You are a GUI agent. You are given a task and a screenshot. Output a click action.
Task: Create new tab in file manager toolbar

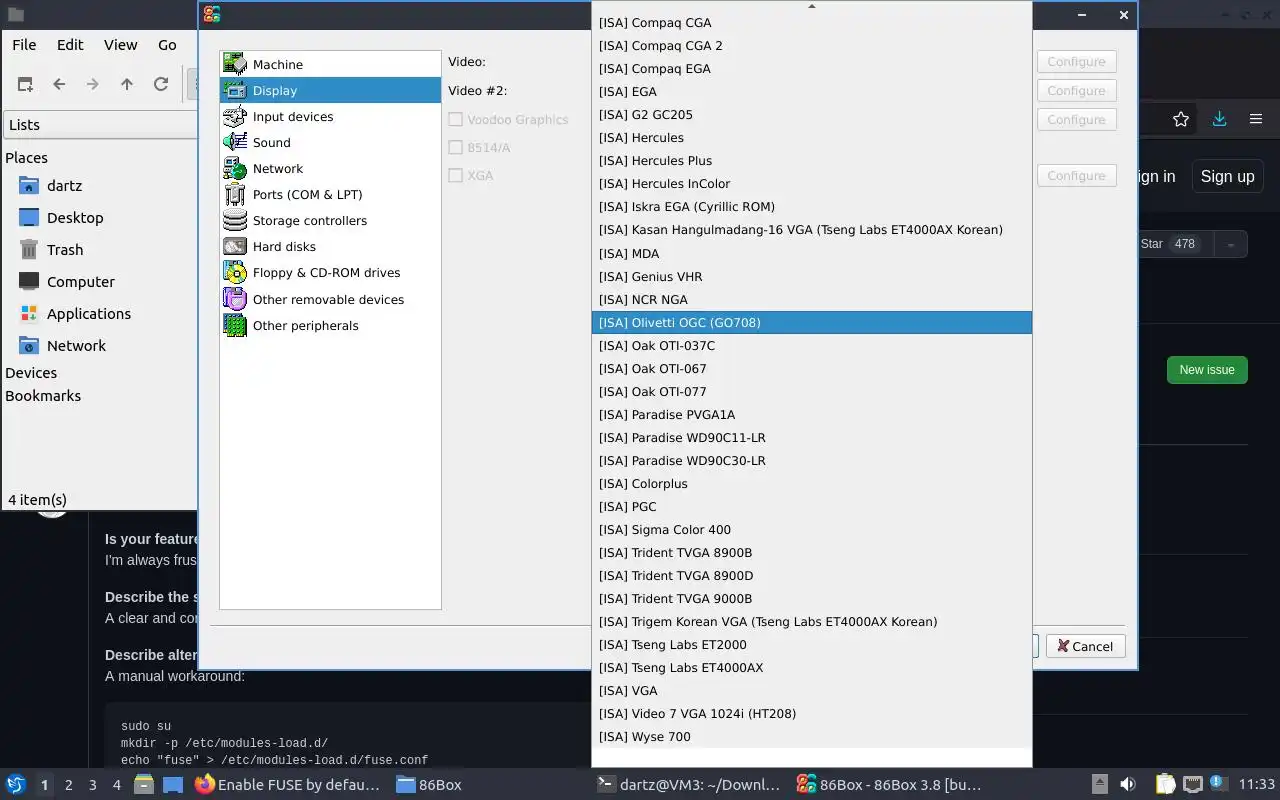[x=25, y=84]
